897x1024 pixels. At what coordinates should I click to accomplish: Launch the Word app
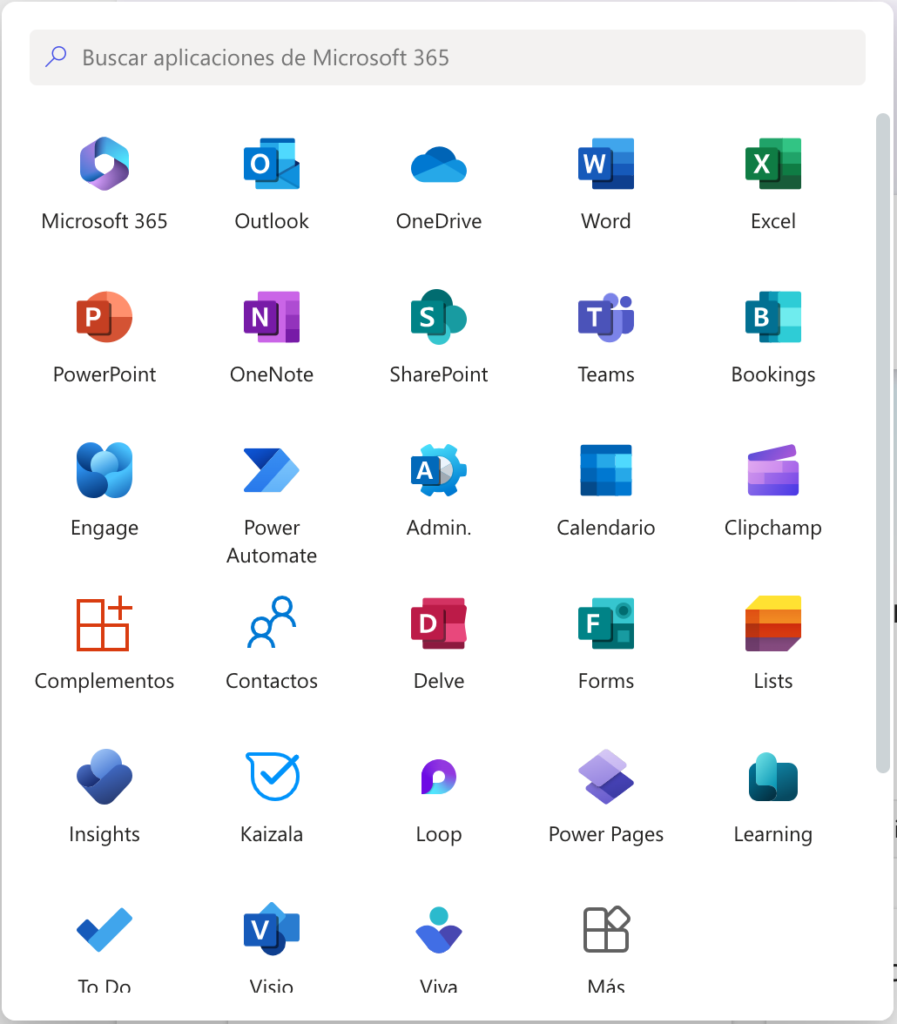click(606, 163)
